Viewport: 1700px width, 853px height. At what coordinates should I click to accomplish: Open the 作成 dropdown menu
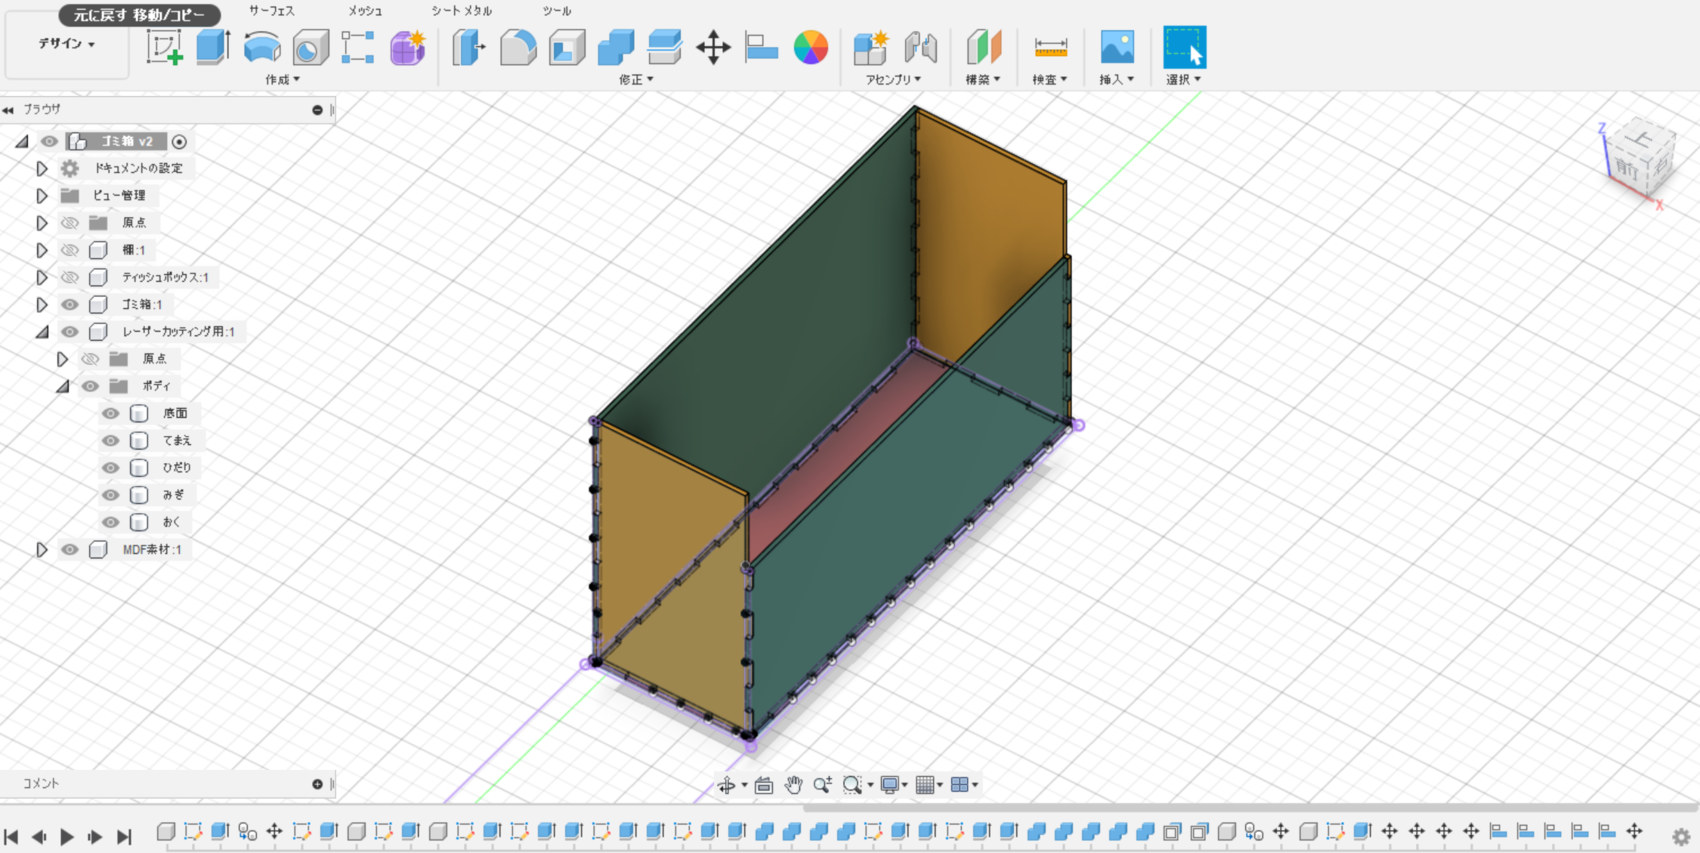point(282,80)
